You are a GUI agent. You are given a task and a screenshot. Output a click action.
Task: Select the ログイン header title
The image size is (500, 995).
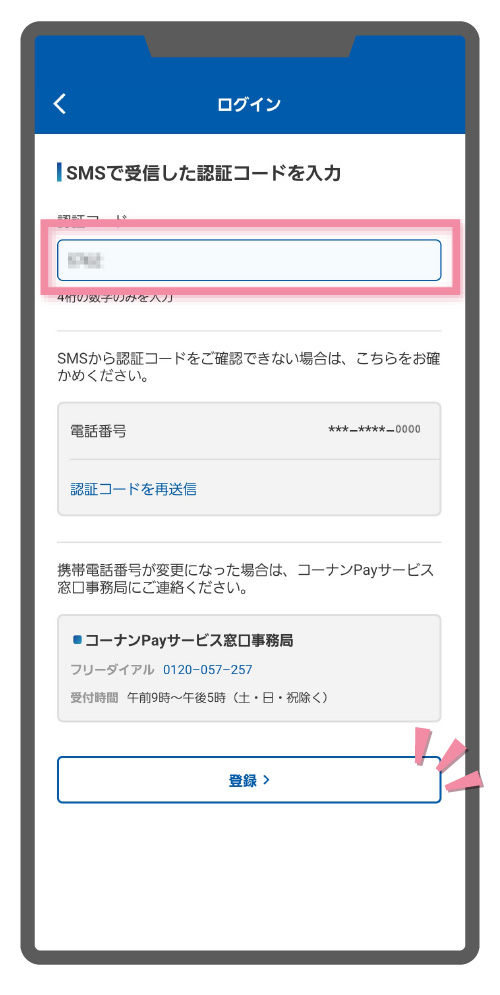point(249,104)
